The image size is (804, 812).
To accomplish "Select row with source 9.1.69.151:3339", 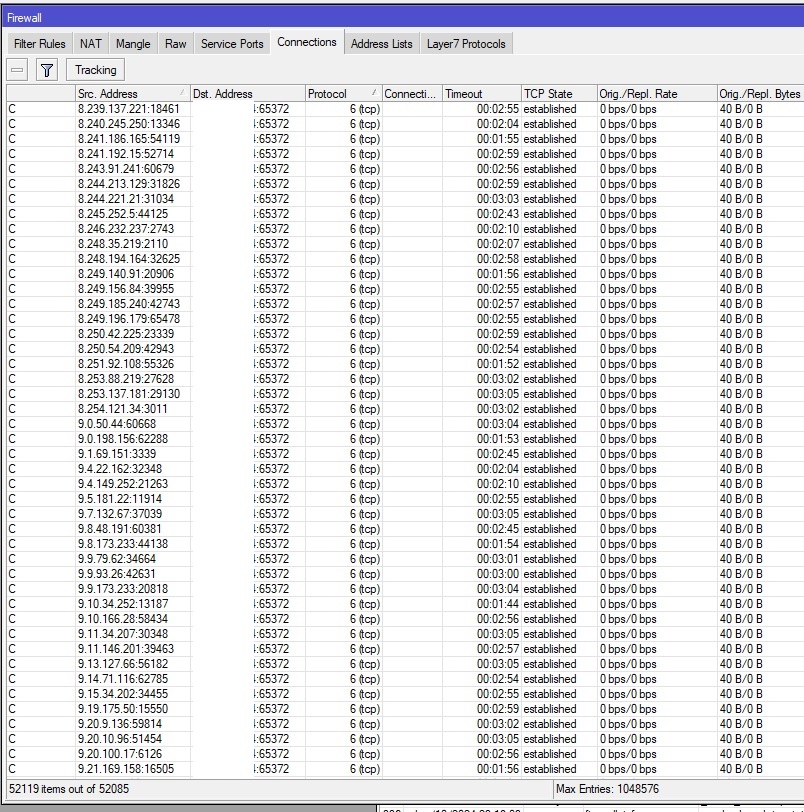I will (405, 454).
